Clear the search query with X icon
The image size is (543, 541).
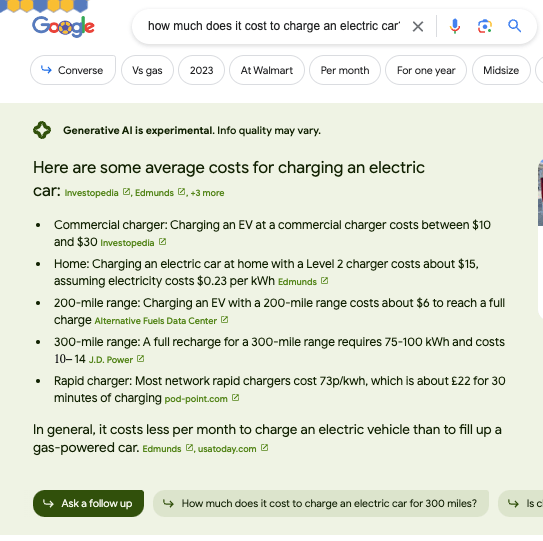(418, 26)
